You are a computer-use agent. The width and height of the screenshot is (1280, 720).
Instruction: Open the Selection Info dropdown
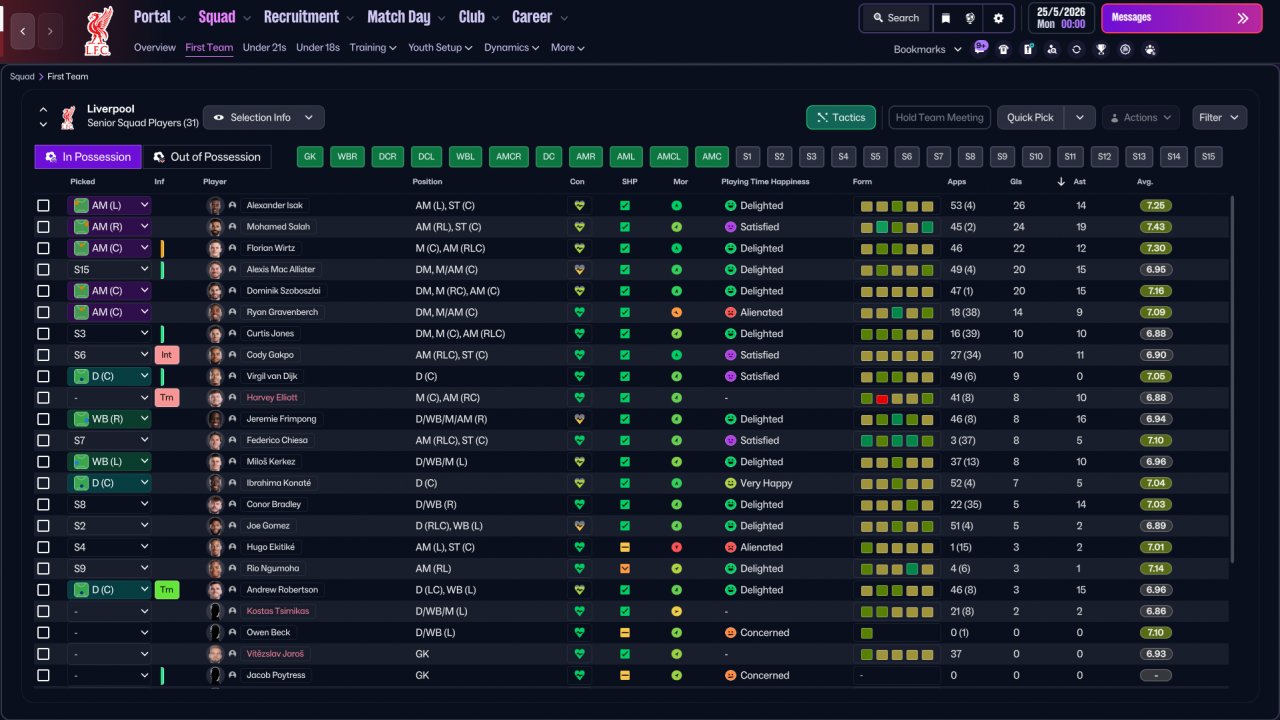tap(264, 118)
